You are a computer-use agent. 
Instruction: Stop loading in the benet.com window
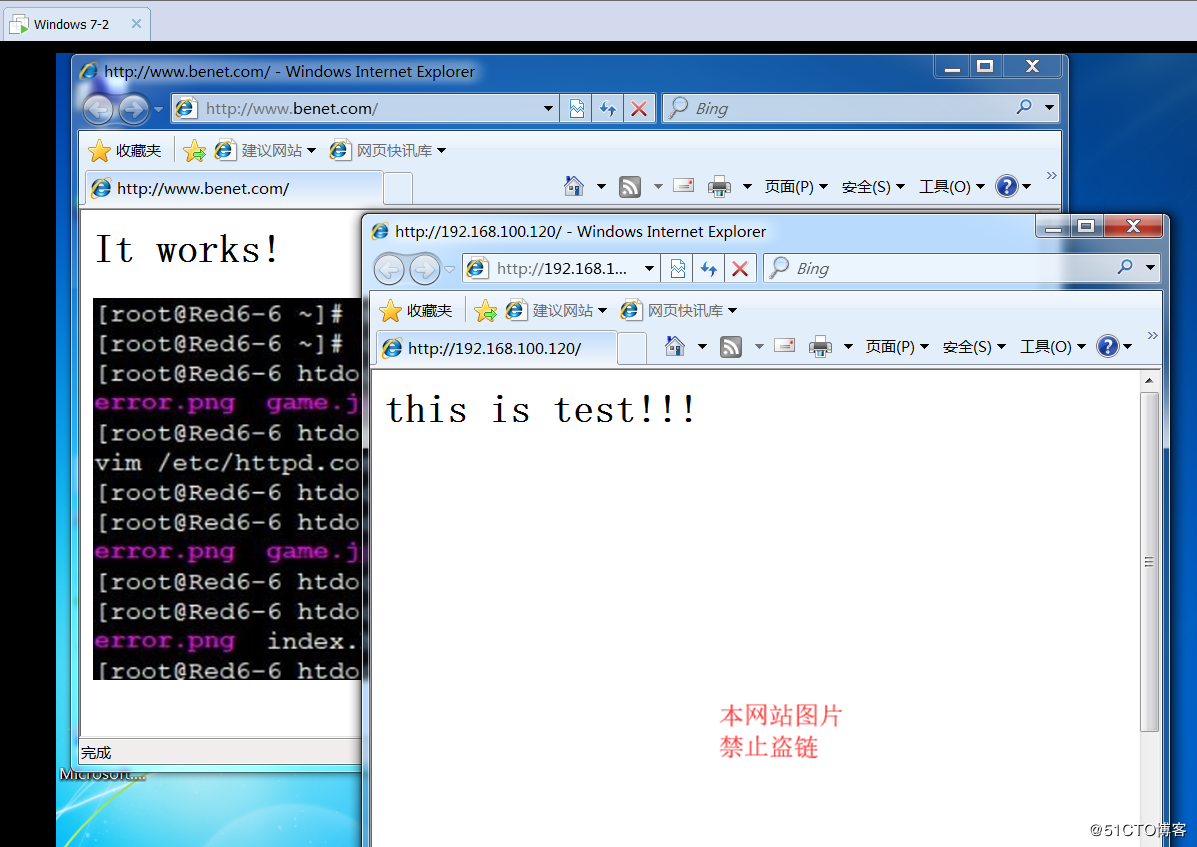coord(639,108)
